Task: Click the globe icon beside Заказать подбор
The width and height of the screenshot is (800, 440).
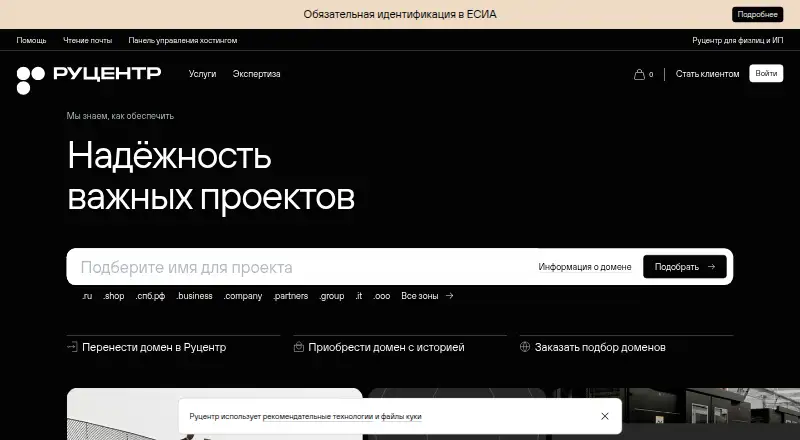Action: (525, 347)
